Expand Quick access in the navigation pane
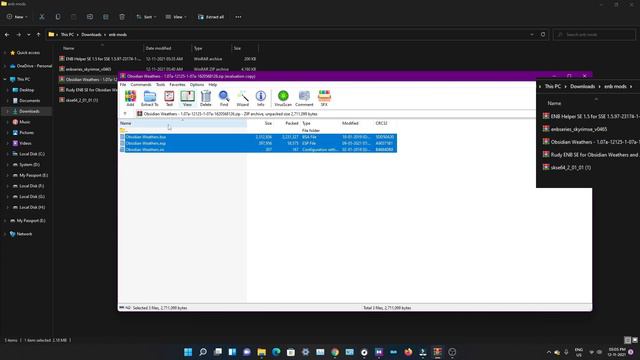 point(5,53)
